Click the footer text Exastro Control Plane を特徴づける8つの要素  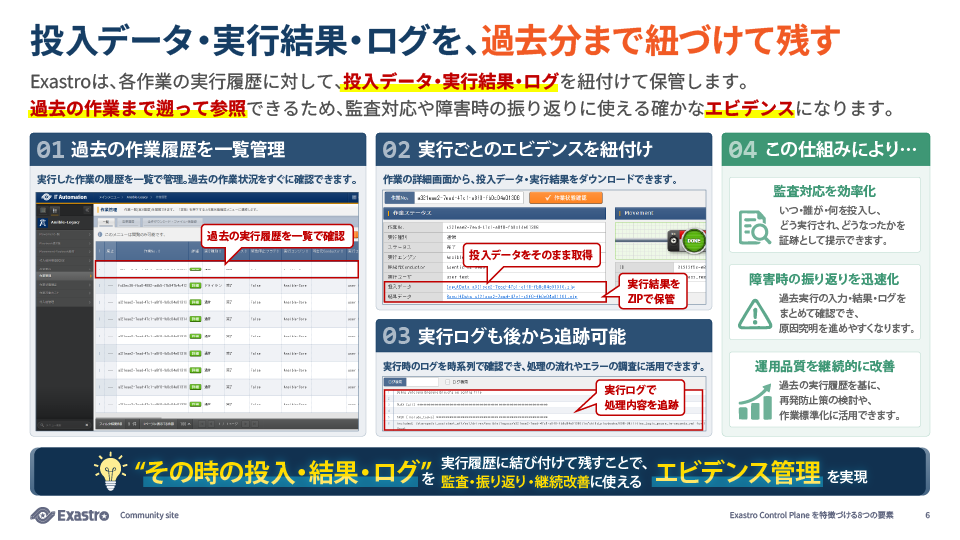(811, 516)
